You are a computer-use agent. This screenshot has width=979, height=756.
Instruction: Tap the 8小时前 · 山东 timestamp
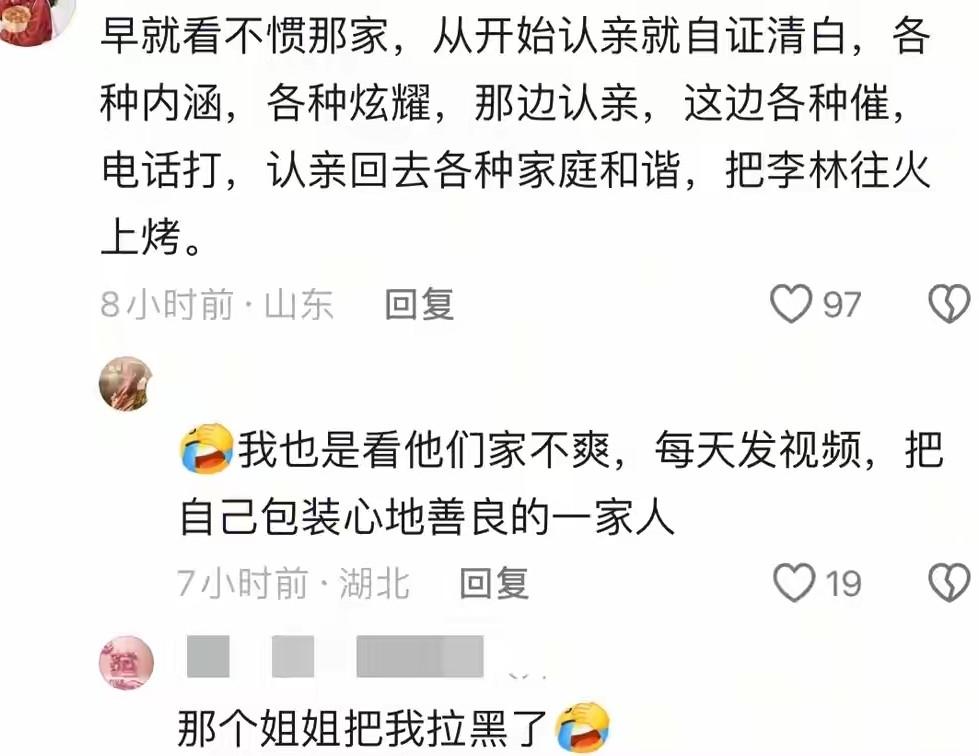click(217, 304)
